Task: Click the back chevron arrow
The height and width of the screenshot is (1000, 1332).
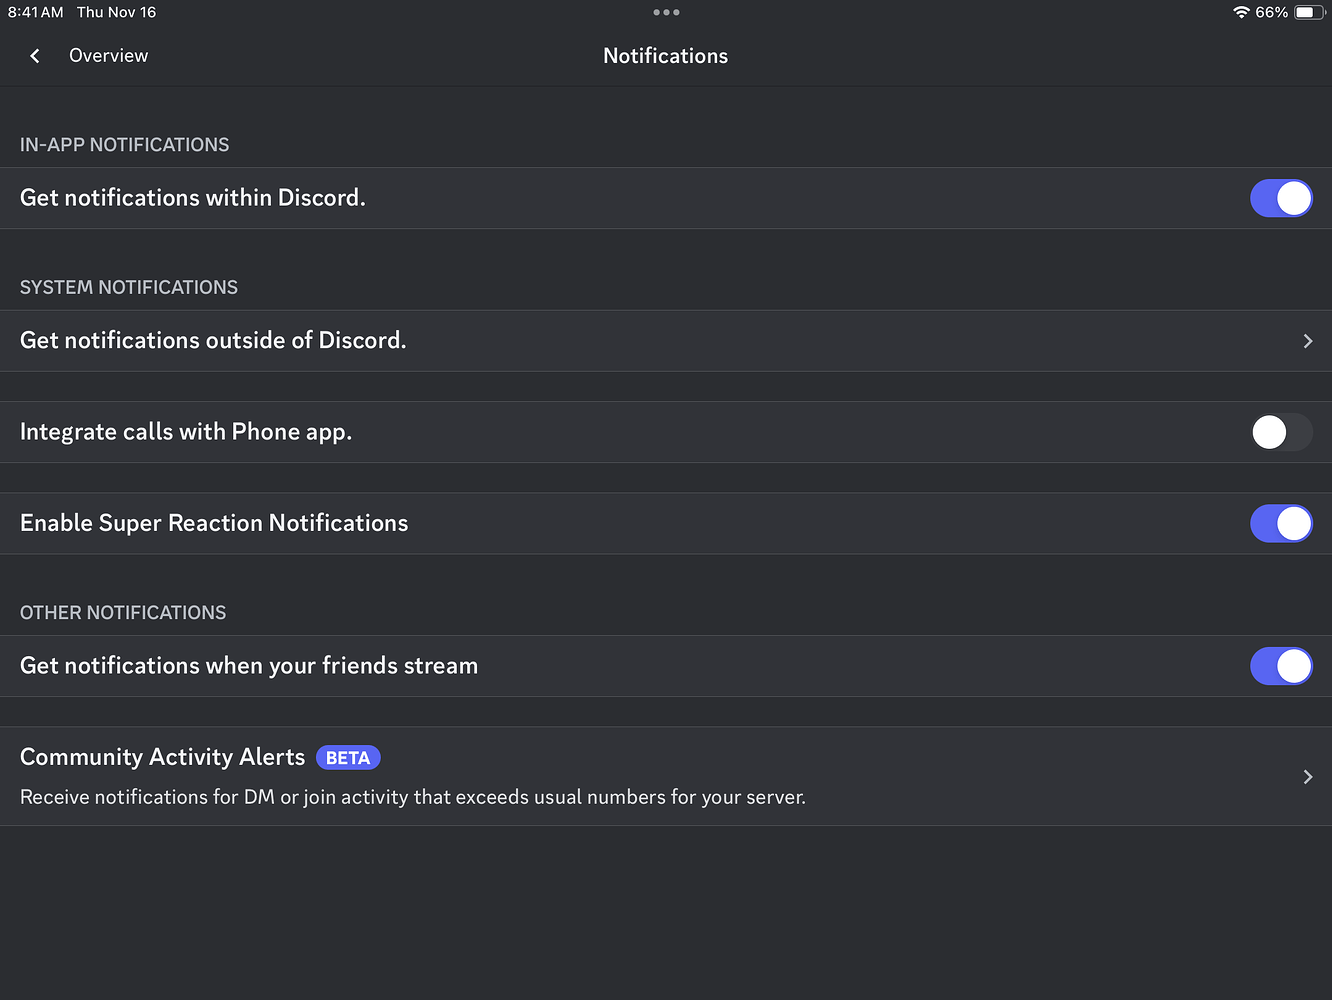Action: coord(35,55)
